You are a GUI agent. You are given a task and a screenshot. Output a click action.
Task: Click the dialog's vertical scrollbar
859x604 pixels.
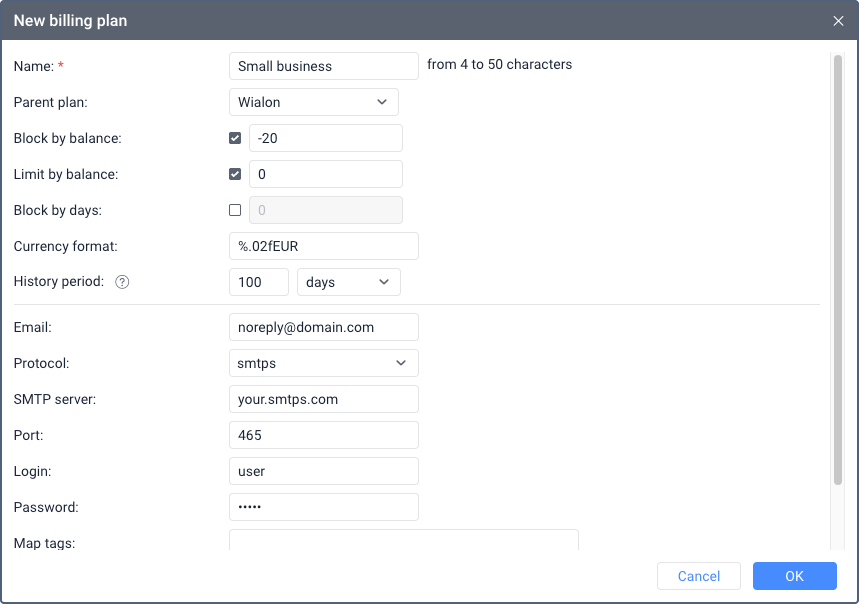point(837,270)
